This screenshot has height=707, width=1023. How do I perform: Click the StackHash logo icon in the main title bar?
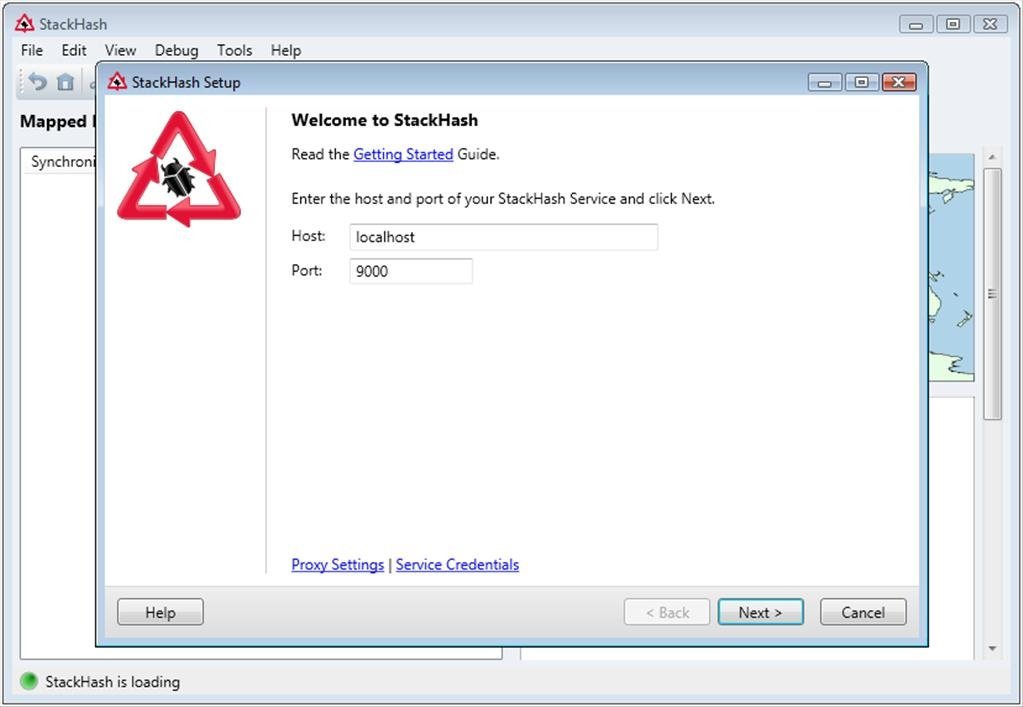[x=24, y=23]
